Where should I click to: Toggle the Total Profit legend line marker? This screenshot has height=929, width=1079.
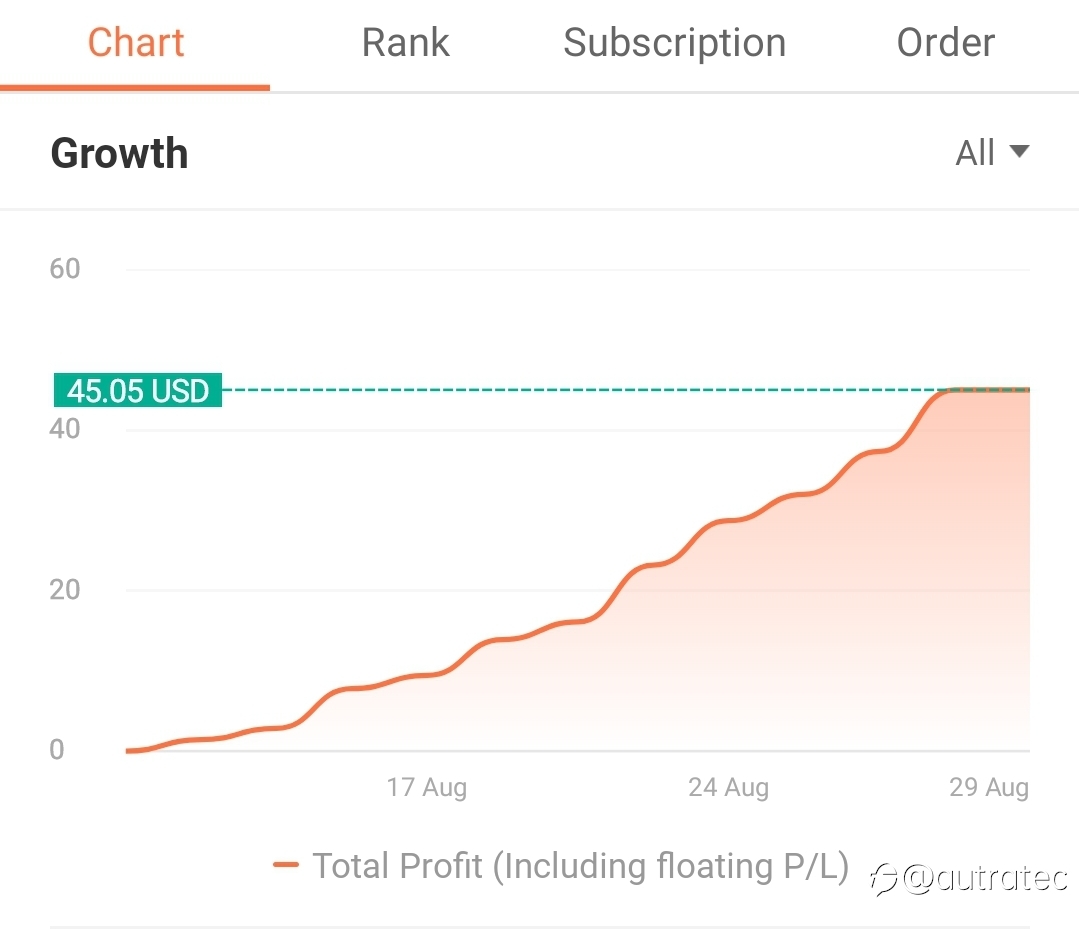[286, 865]
